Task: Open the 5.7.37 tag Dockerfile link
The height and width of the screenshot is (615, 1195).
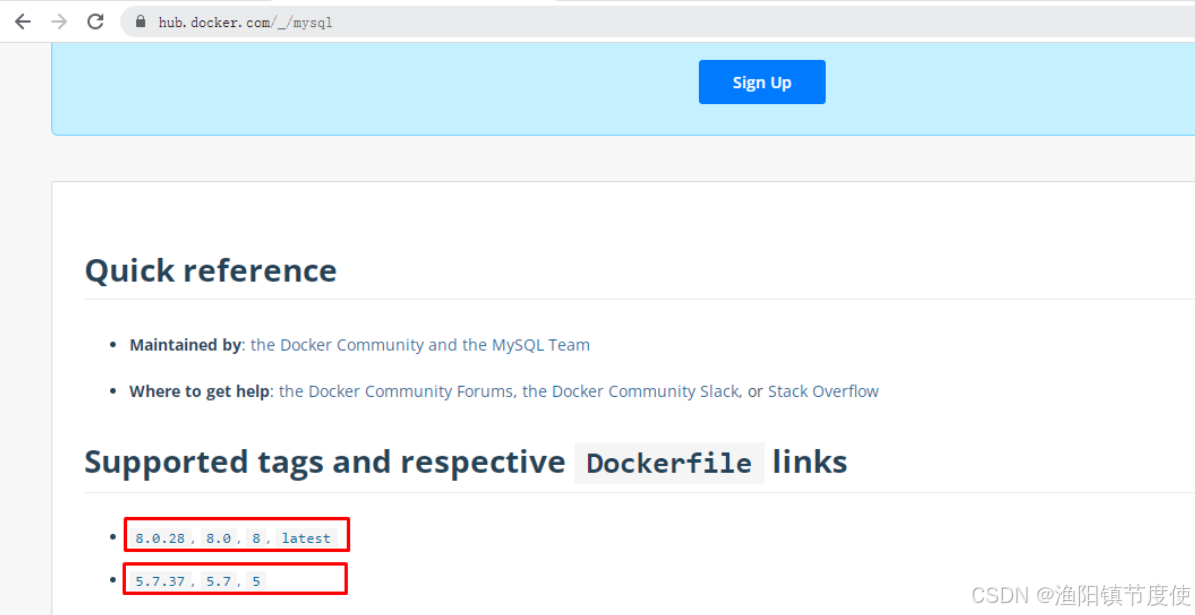Action: (x=160, y=581)
